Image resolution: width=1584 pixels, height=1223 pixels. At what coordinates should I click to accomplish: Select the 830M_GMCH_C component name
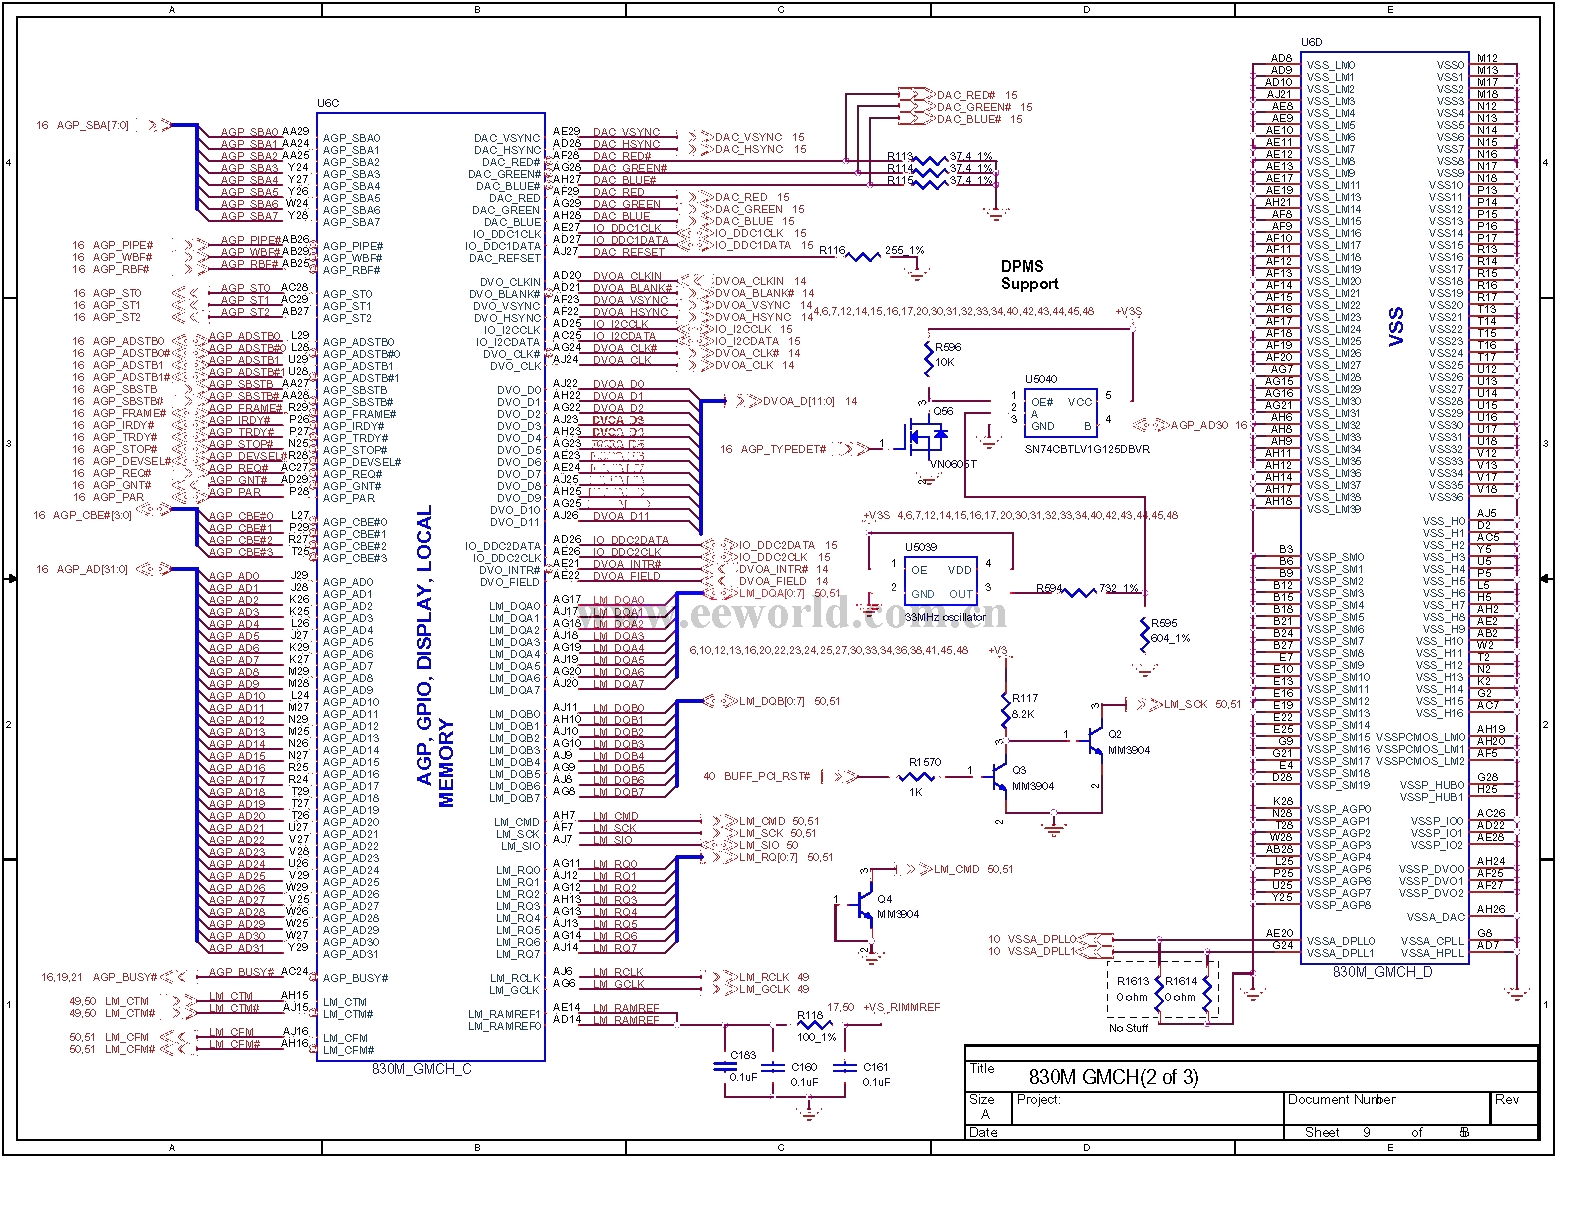coord(421,1068)
